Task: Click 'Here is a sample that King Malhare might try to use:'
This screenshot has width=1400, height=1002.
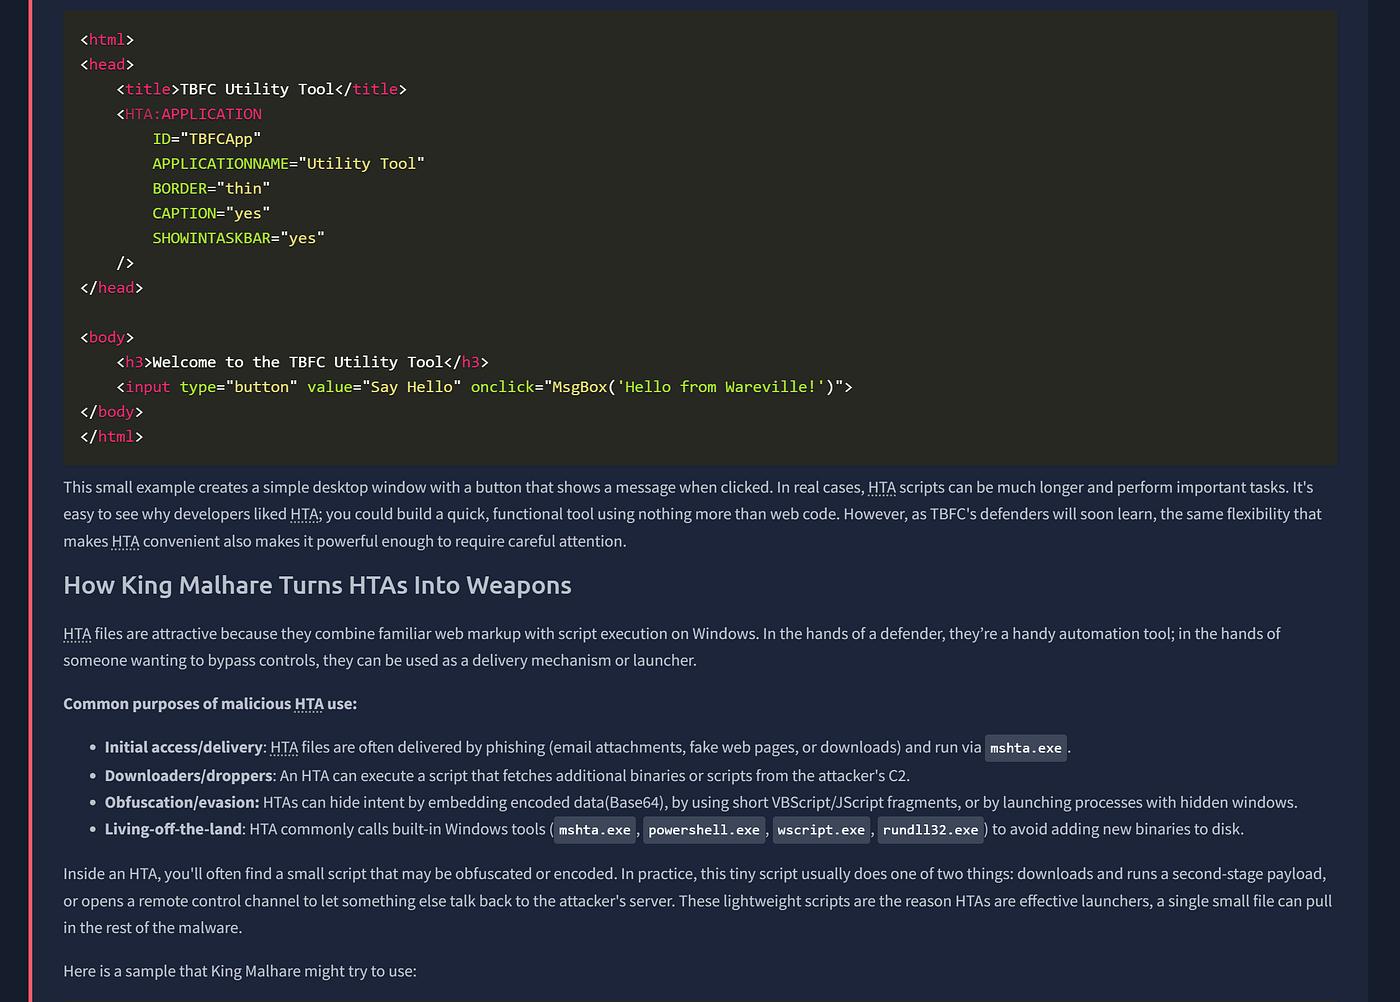Action: click(240, 971)
